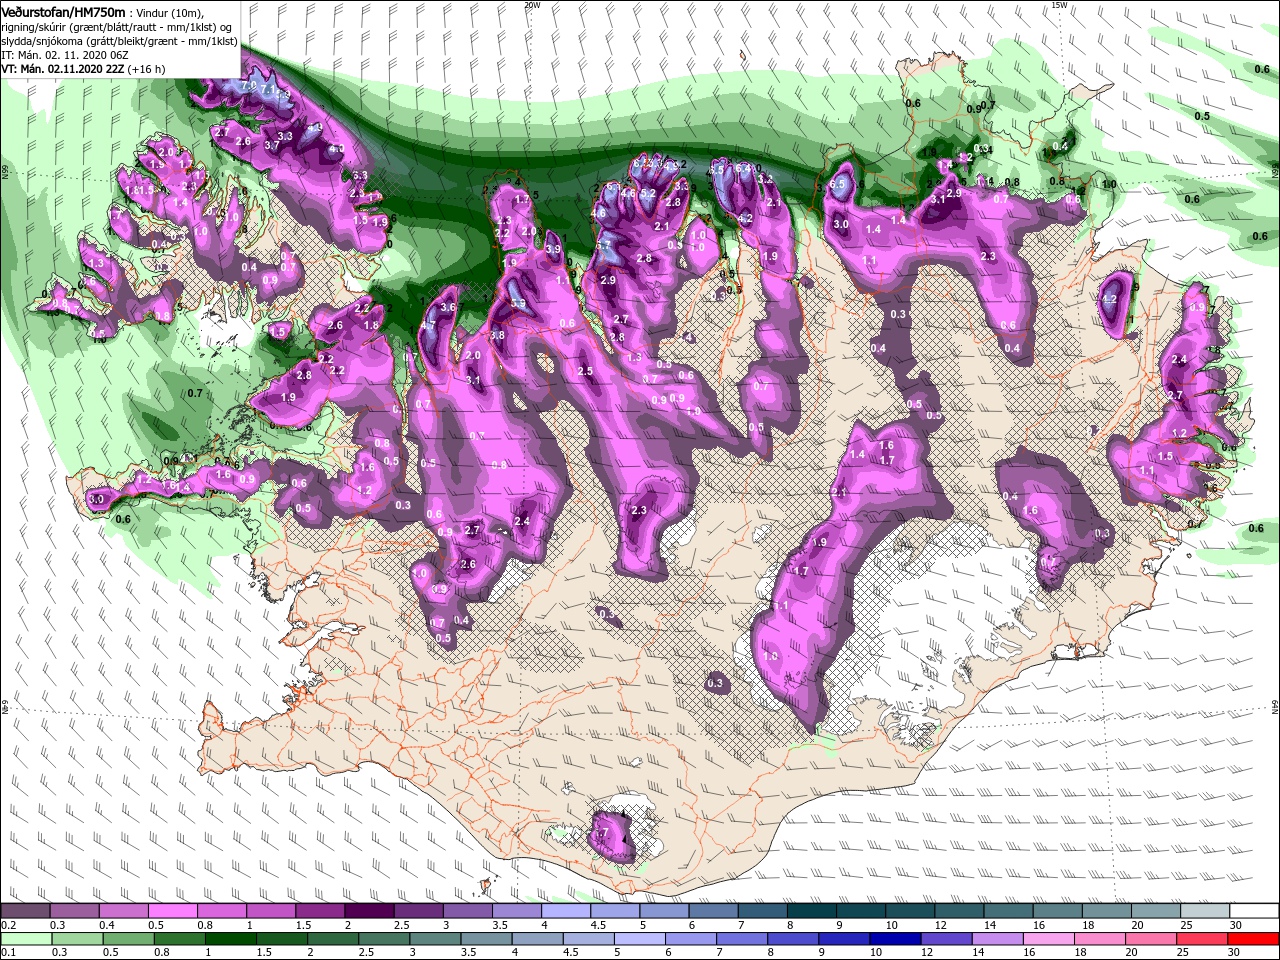Viewport: 1280px width, 960px height.
Task: Select the snow scale swatch for 0.4–0.5
Action: click(123, 911)
